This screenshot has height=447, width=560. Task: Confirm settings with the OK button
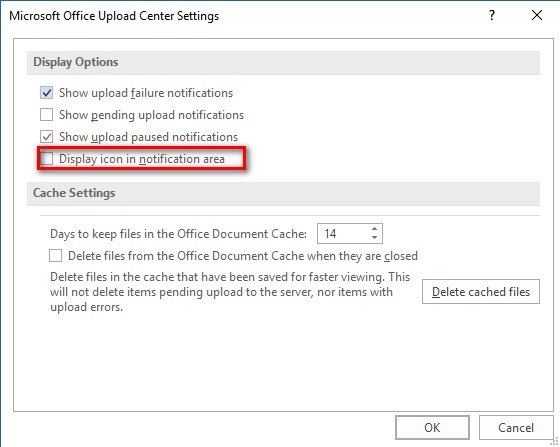pos(432,427)
